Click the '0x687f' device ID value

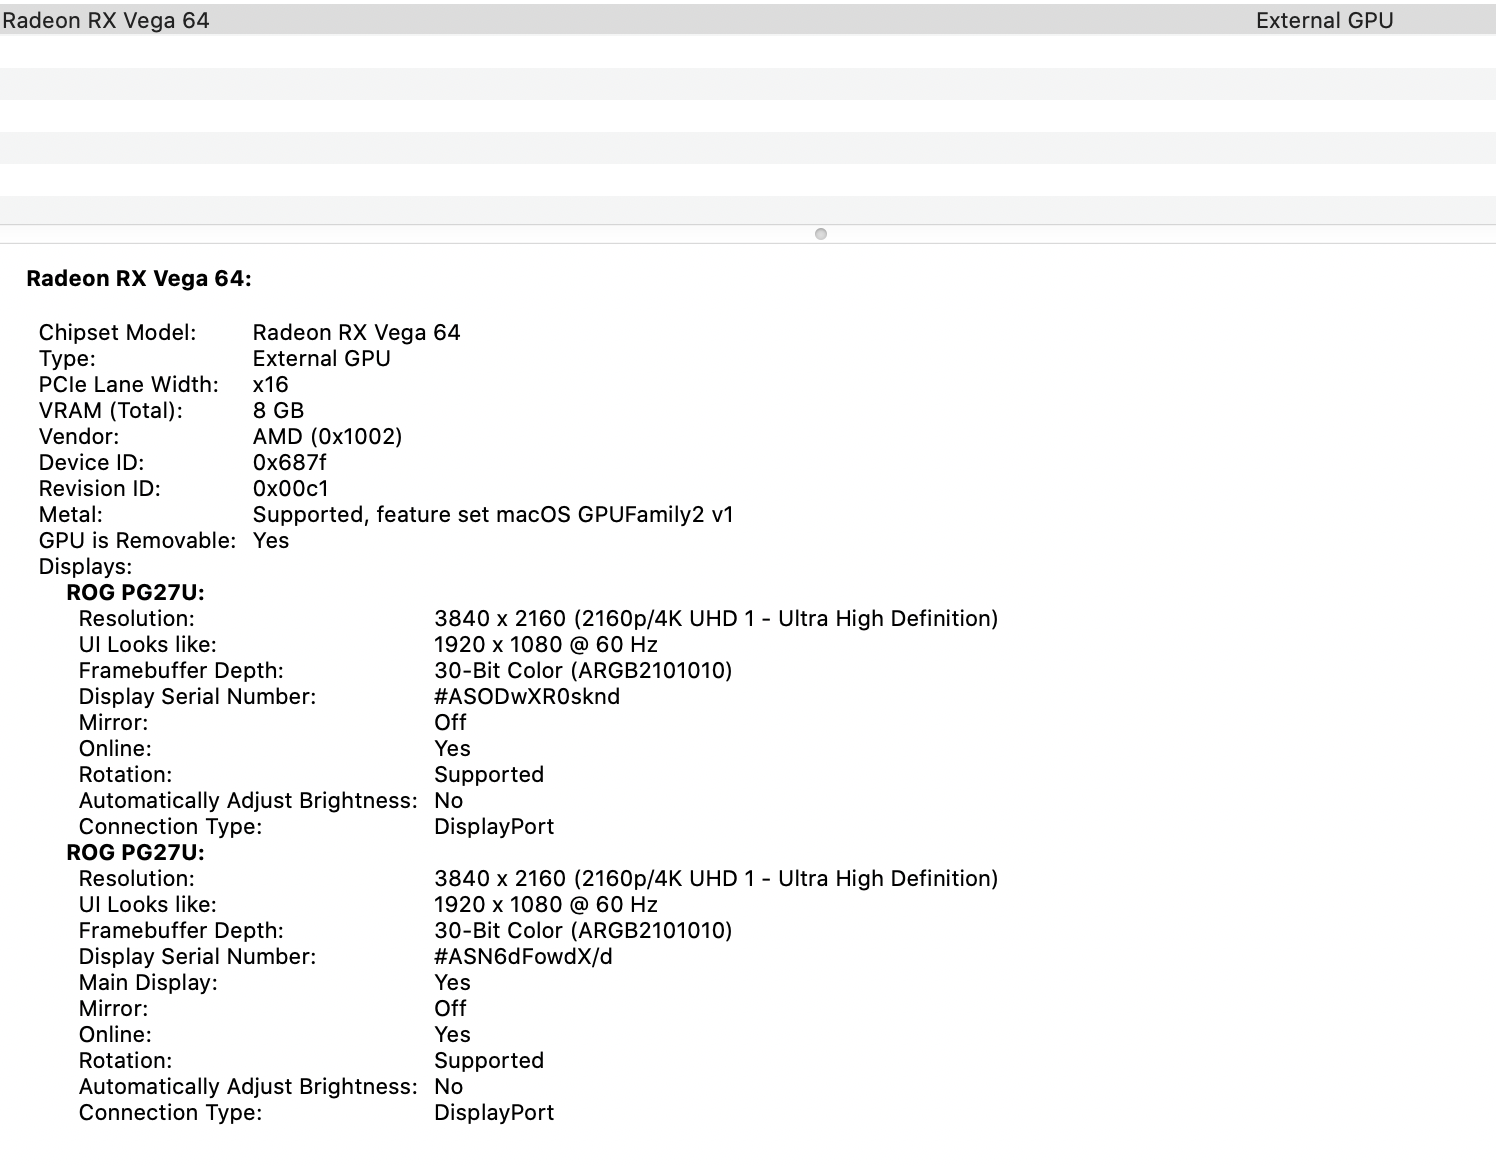pos(290,463)
